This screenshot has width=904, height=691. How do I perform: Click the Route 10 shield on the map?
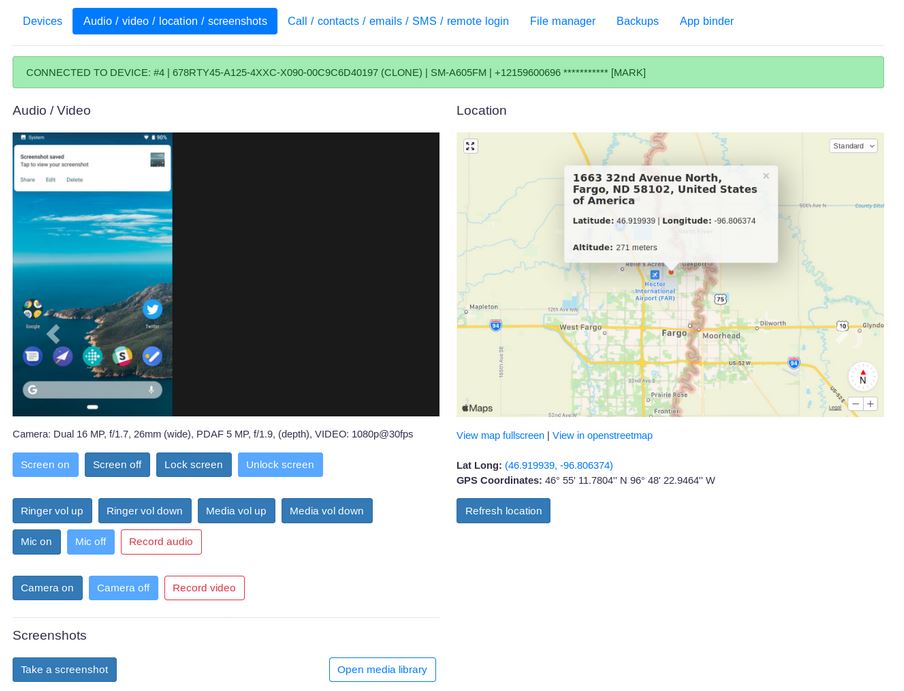click(x=842, y=326)
